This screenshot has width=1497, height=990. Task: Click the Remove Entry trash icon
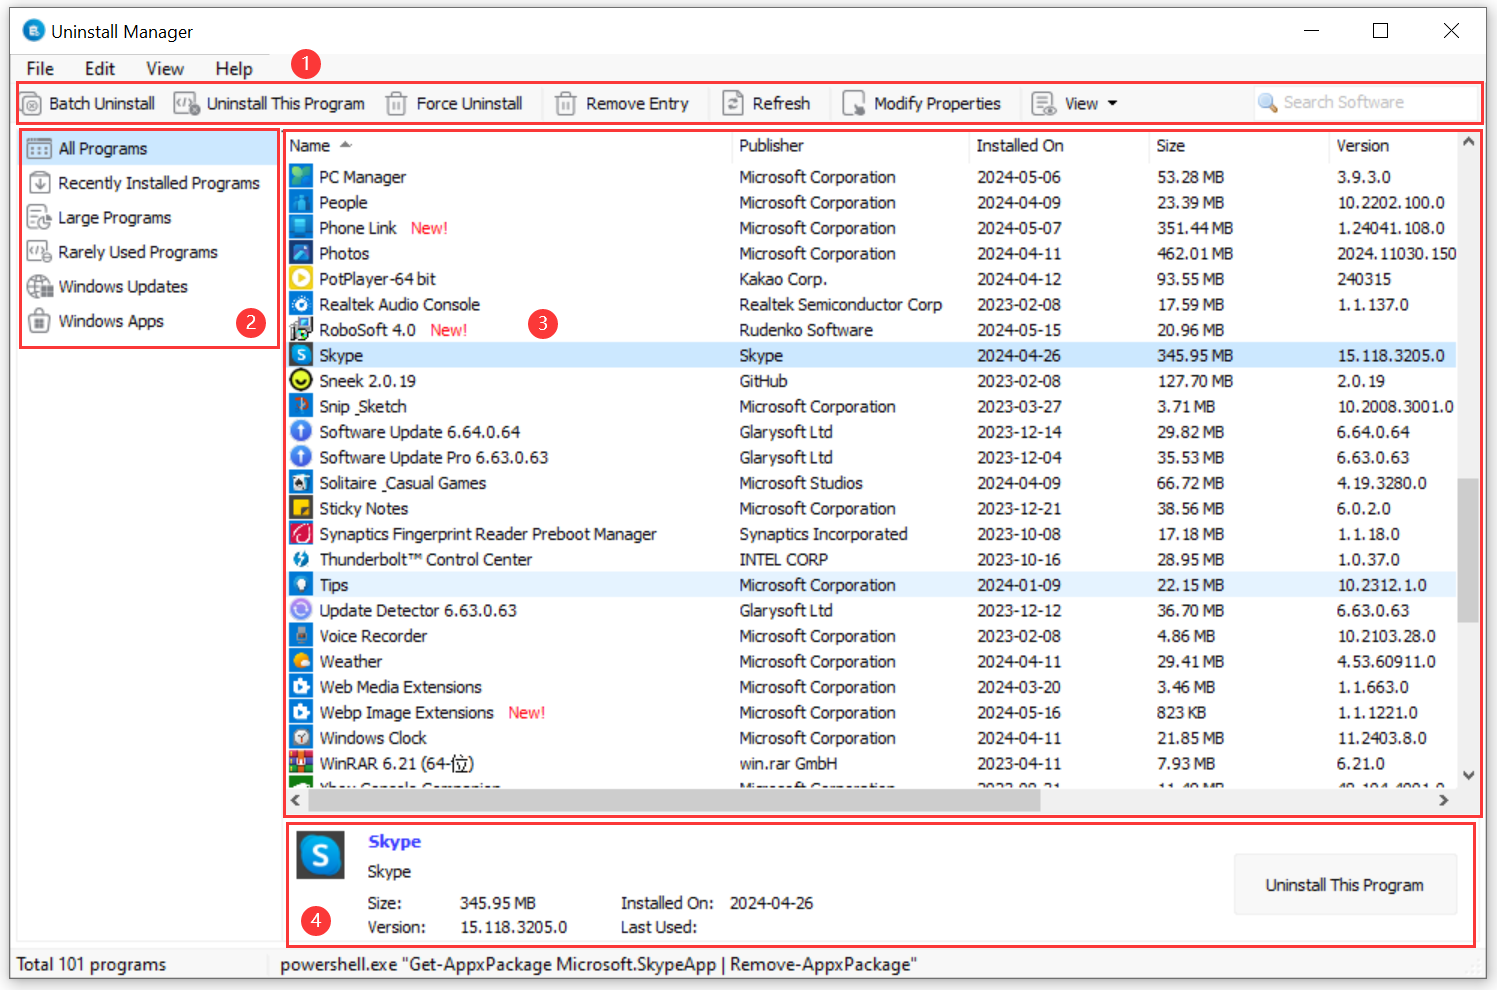[x=566, y=102]
